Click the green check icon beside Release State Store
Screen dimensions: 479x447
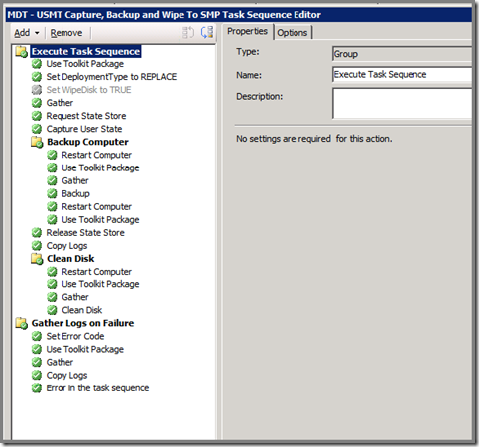tap(37, 233)
